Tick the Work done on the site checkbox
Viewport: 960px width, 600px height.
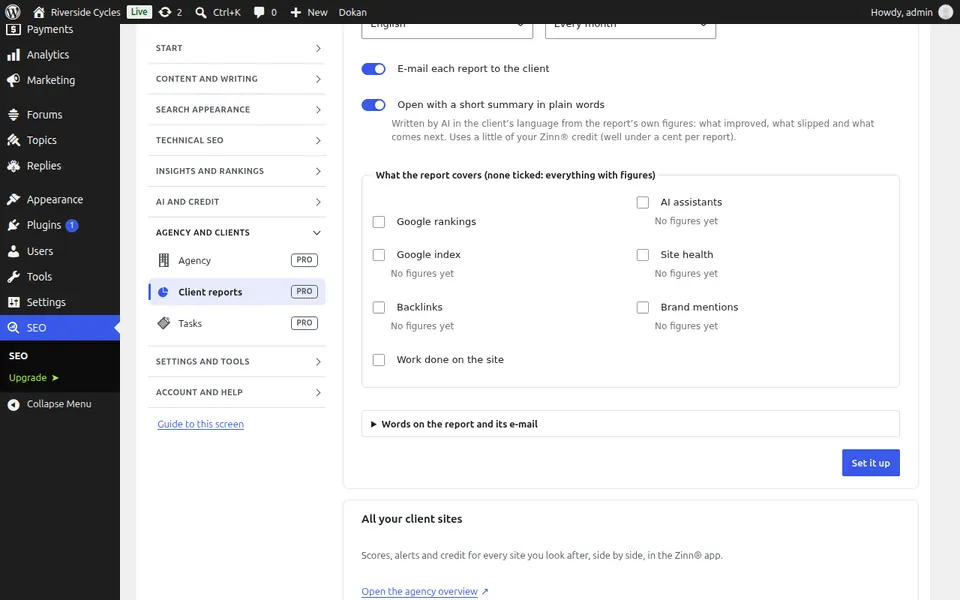point(379,360)
